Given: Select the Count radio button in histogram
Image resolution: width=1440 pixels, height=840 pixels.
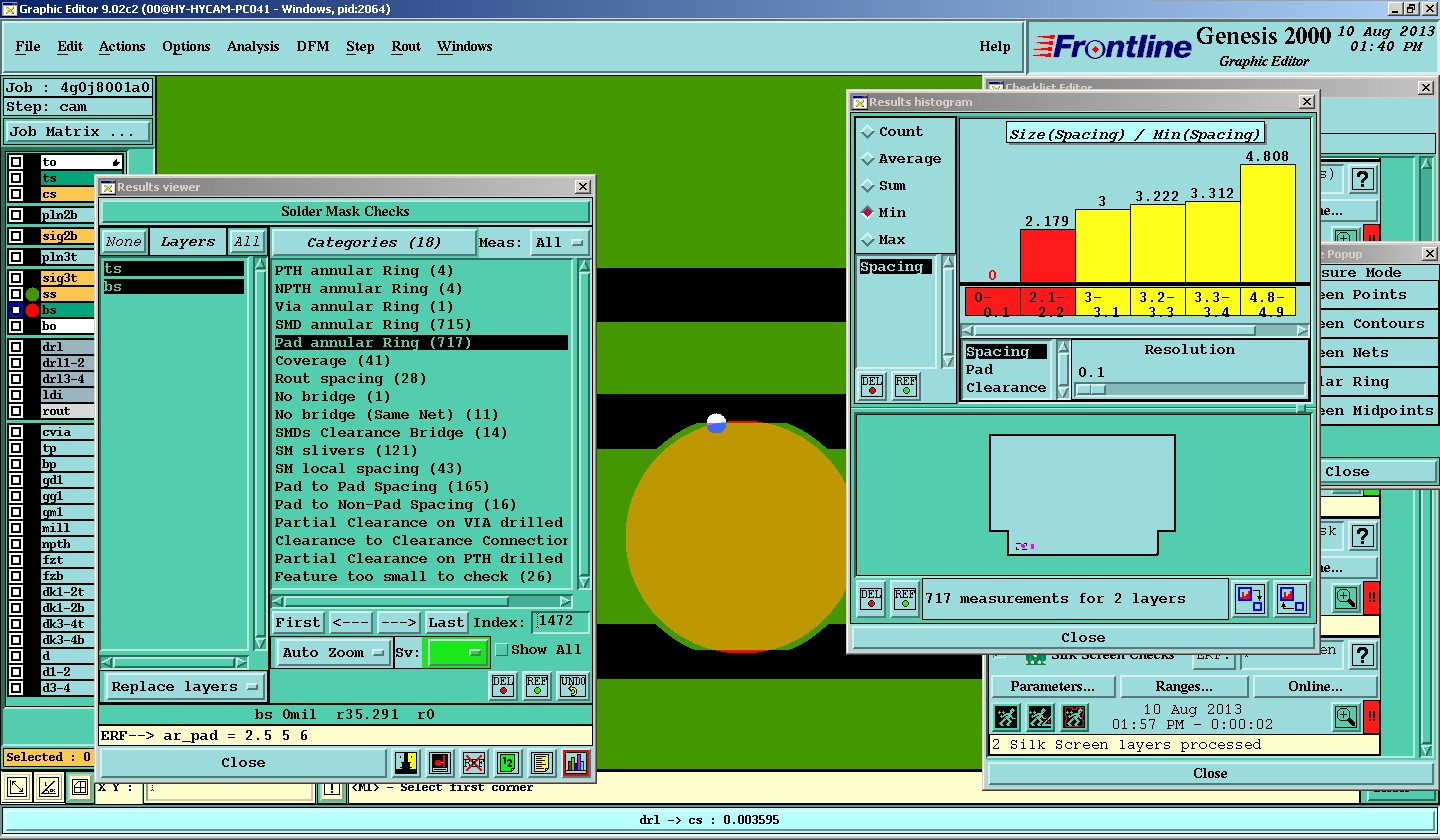Looking at the screenshot, I should 867,132.
